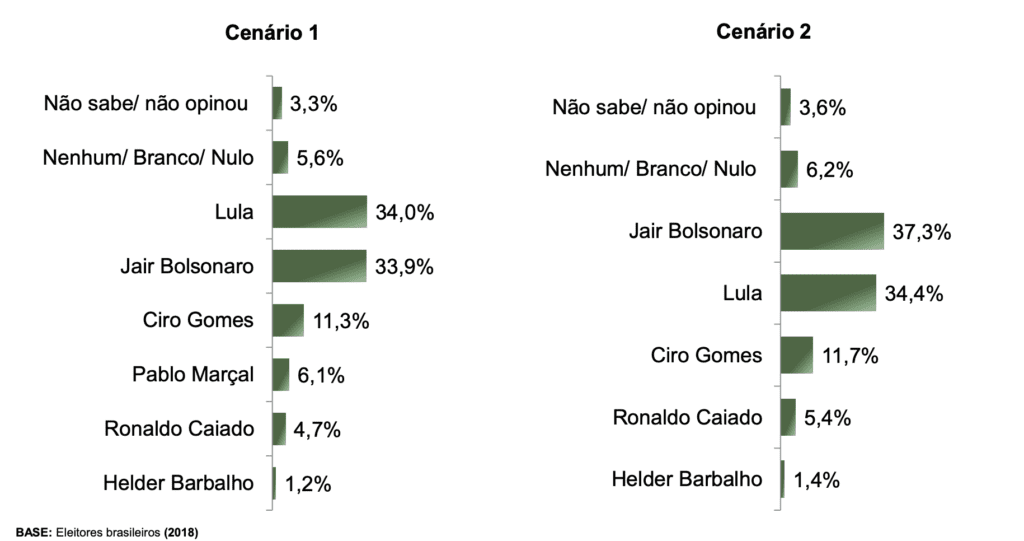Click the 5,4% Ronaldo Caiado bar
The height and width of the screenshot is (541, 1024).
click(x=788, y=417)
